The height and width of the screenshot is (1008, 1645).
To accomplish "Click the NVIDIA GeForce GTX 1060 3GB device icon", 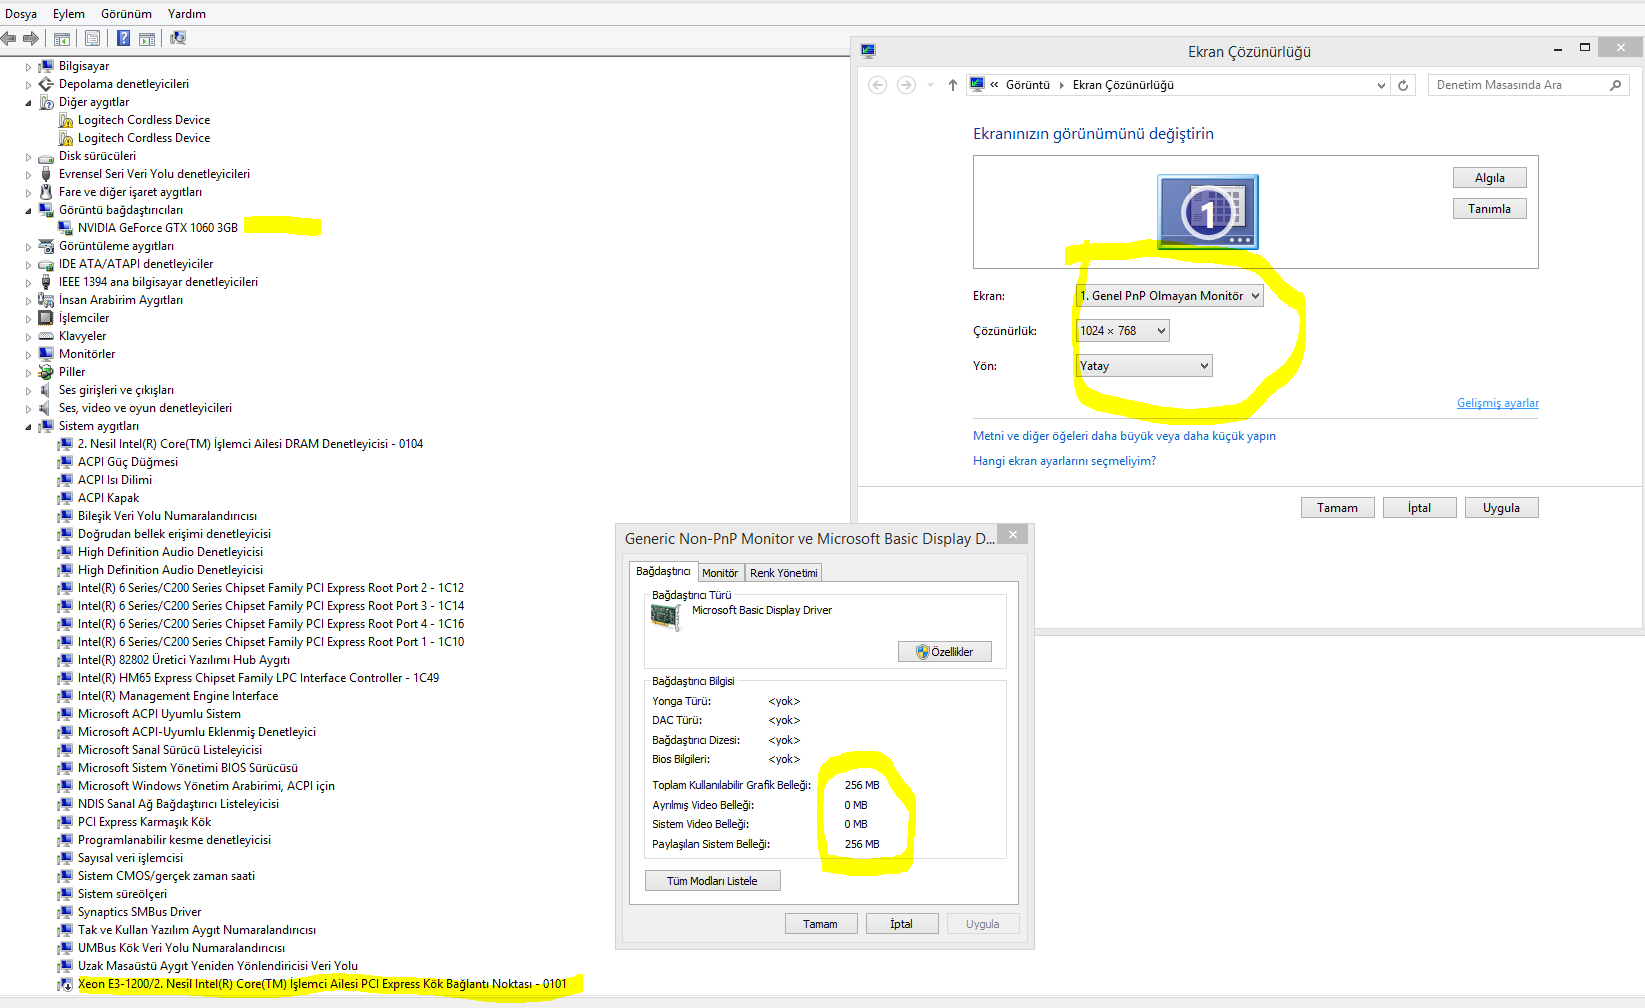I will click(66, 228).
